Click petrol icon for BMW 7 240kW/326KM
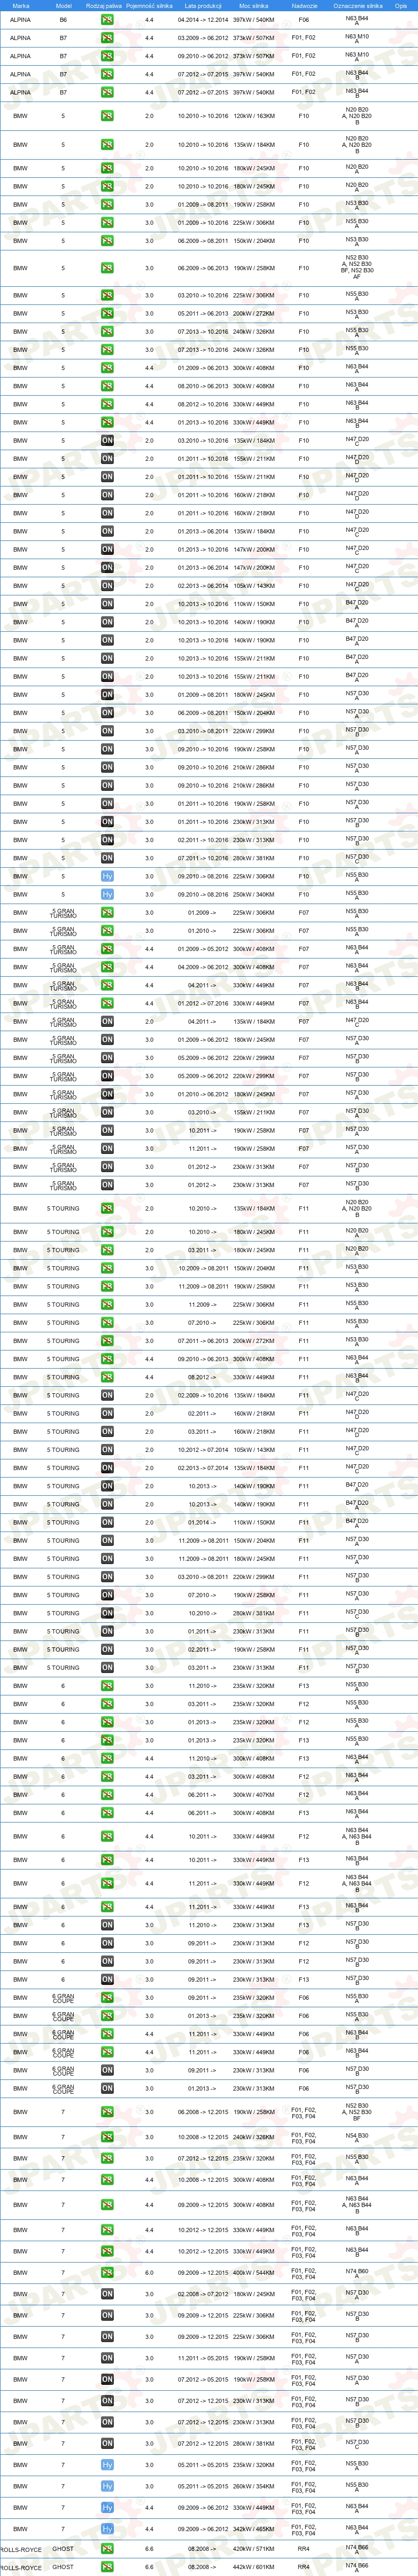Viewport: 418px width, 2576px height. pyautogui.click(x=107, y=2137)
